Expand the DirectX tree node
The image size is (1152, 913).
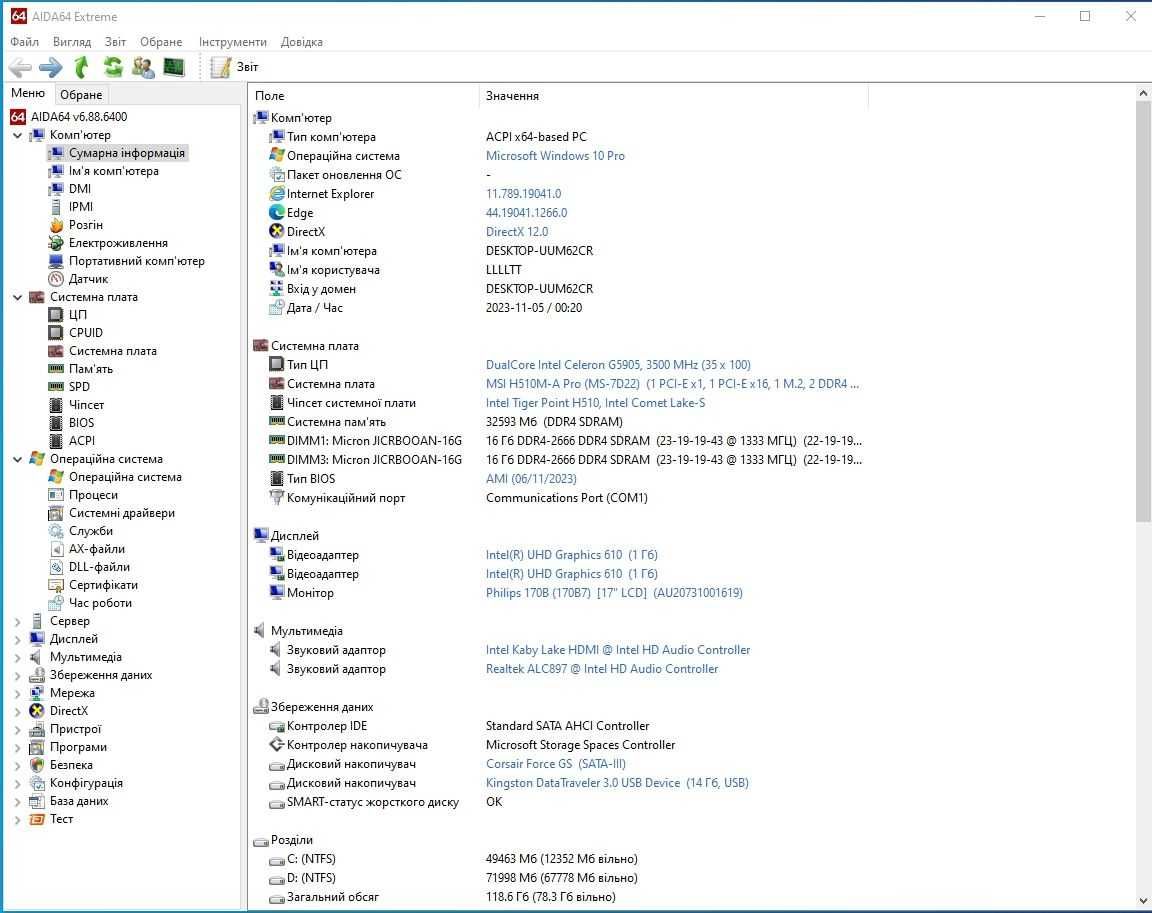click(x=18, y=711)
